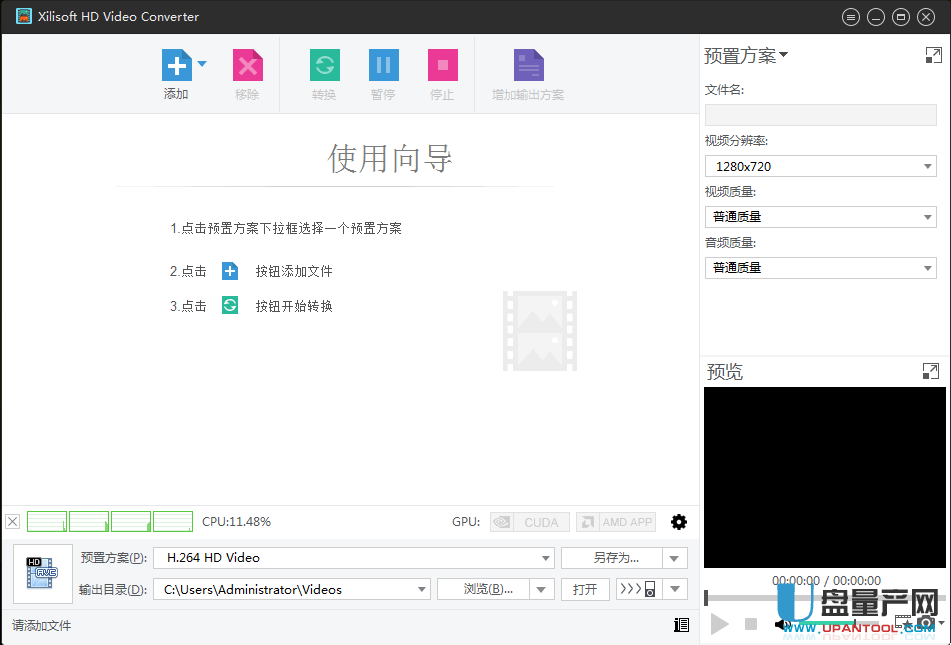Click the purple Add Output Profile icon
Image resolution: width=951 pixels, height=645 pixels.
click(x=528, y=66)
